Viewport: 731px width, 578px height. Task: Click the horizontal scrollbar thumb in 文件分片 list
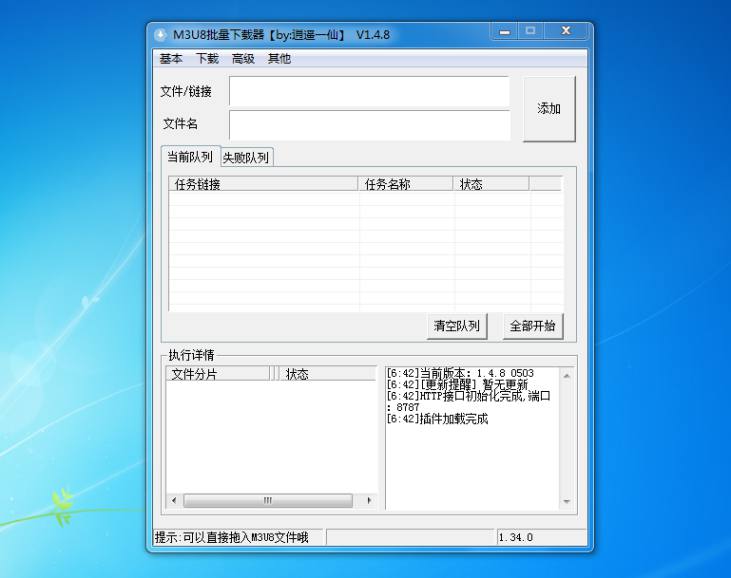(268, 500)
